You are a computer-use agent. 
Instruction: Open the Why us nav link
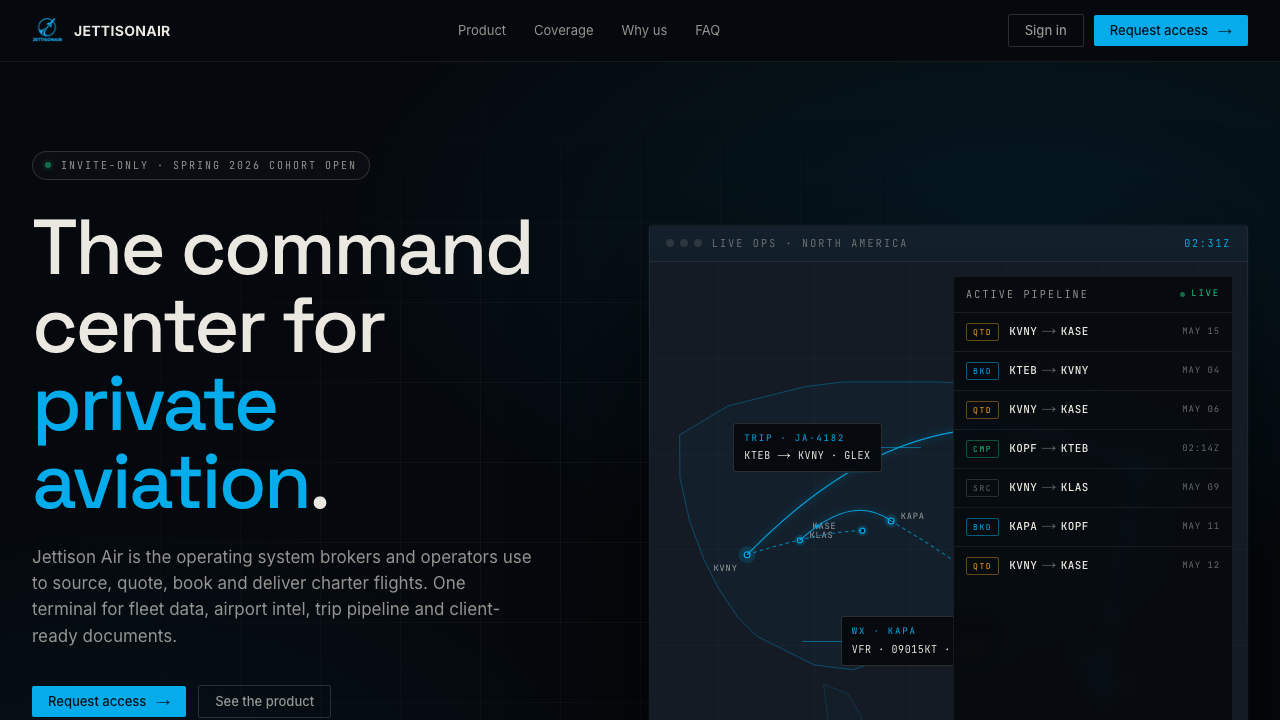tap(644, 31)
